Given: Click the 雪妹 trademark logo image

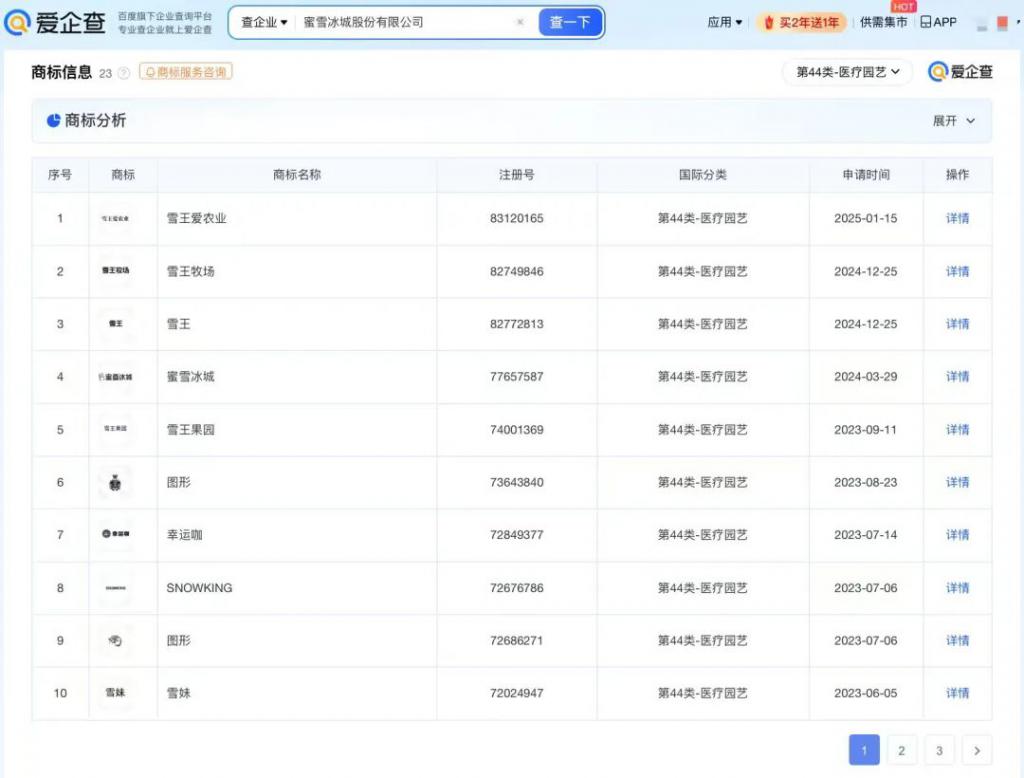Looking at the screenshot, I should click(116, 693).
